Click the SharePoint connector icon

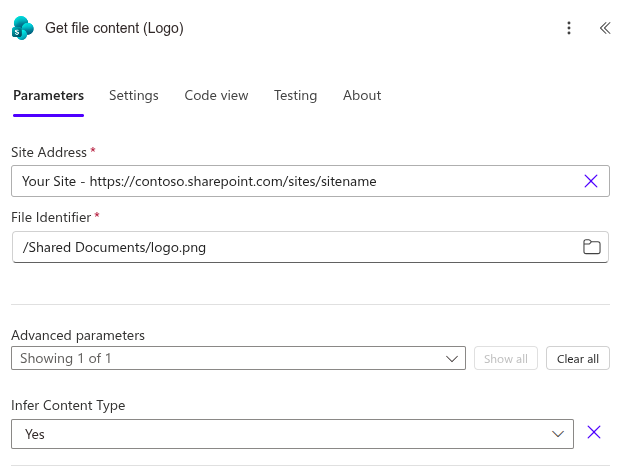23,28
